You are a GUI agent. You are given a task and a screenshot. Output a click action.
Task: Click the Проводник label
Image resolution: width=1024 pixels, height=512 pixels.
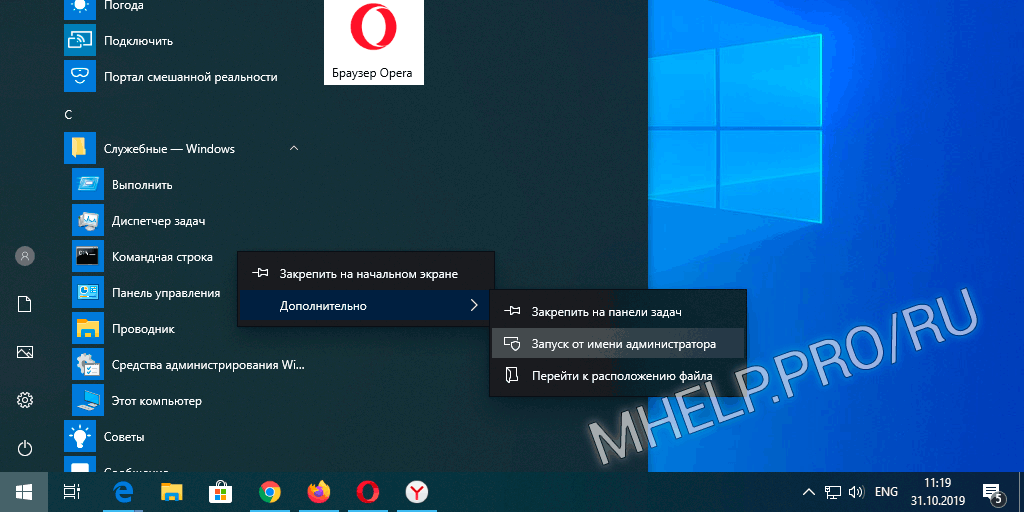coord(143,329)
